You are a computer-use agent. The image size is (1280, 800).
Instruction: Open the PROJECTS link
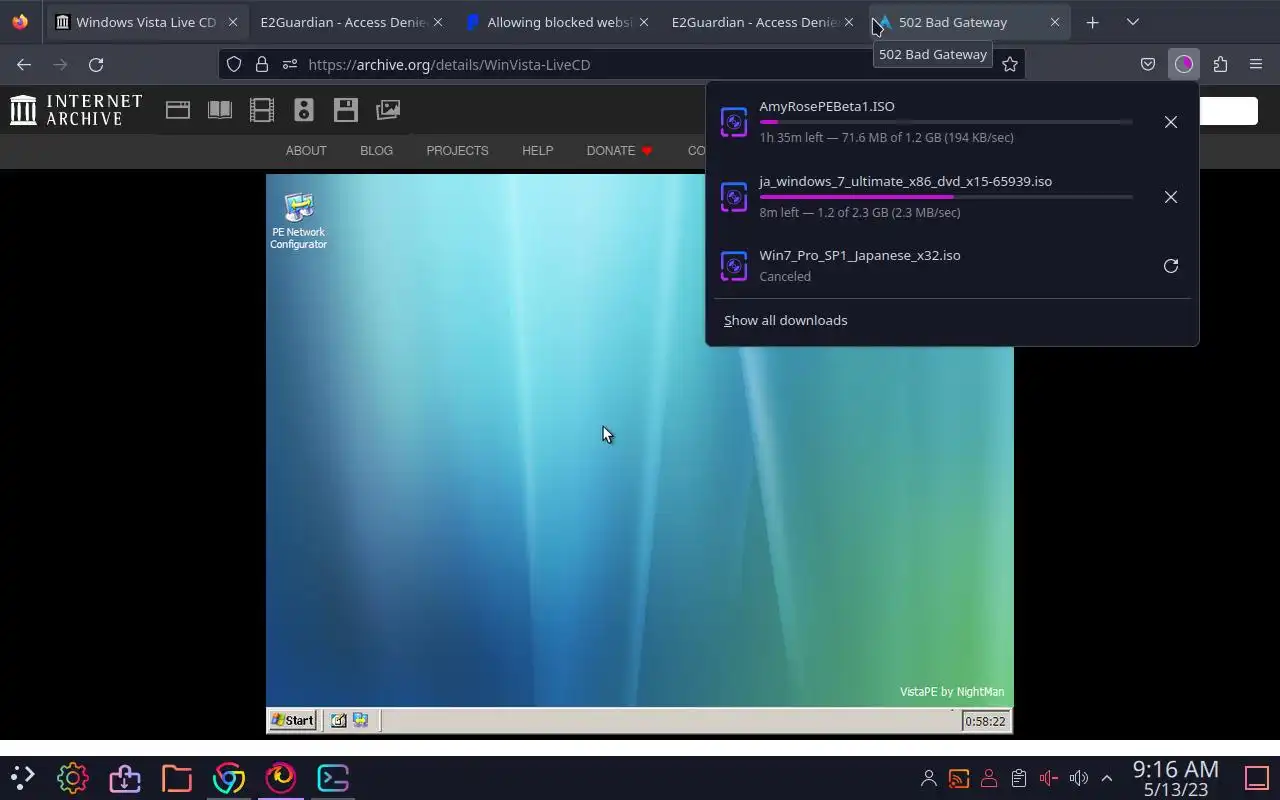click(x=457, y=151)
